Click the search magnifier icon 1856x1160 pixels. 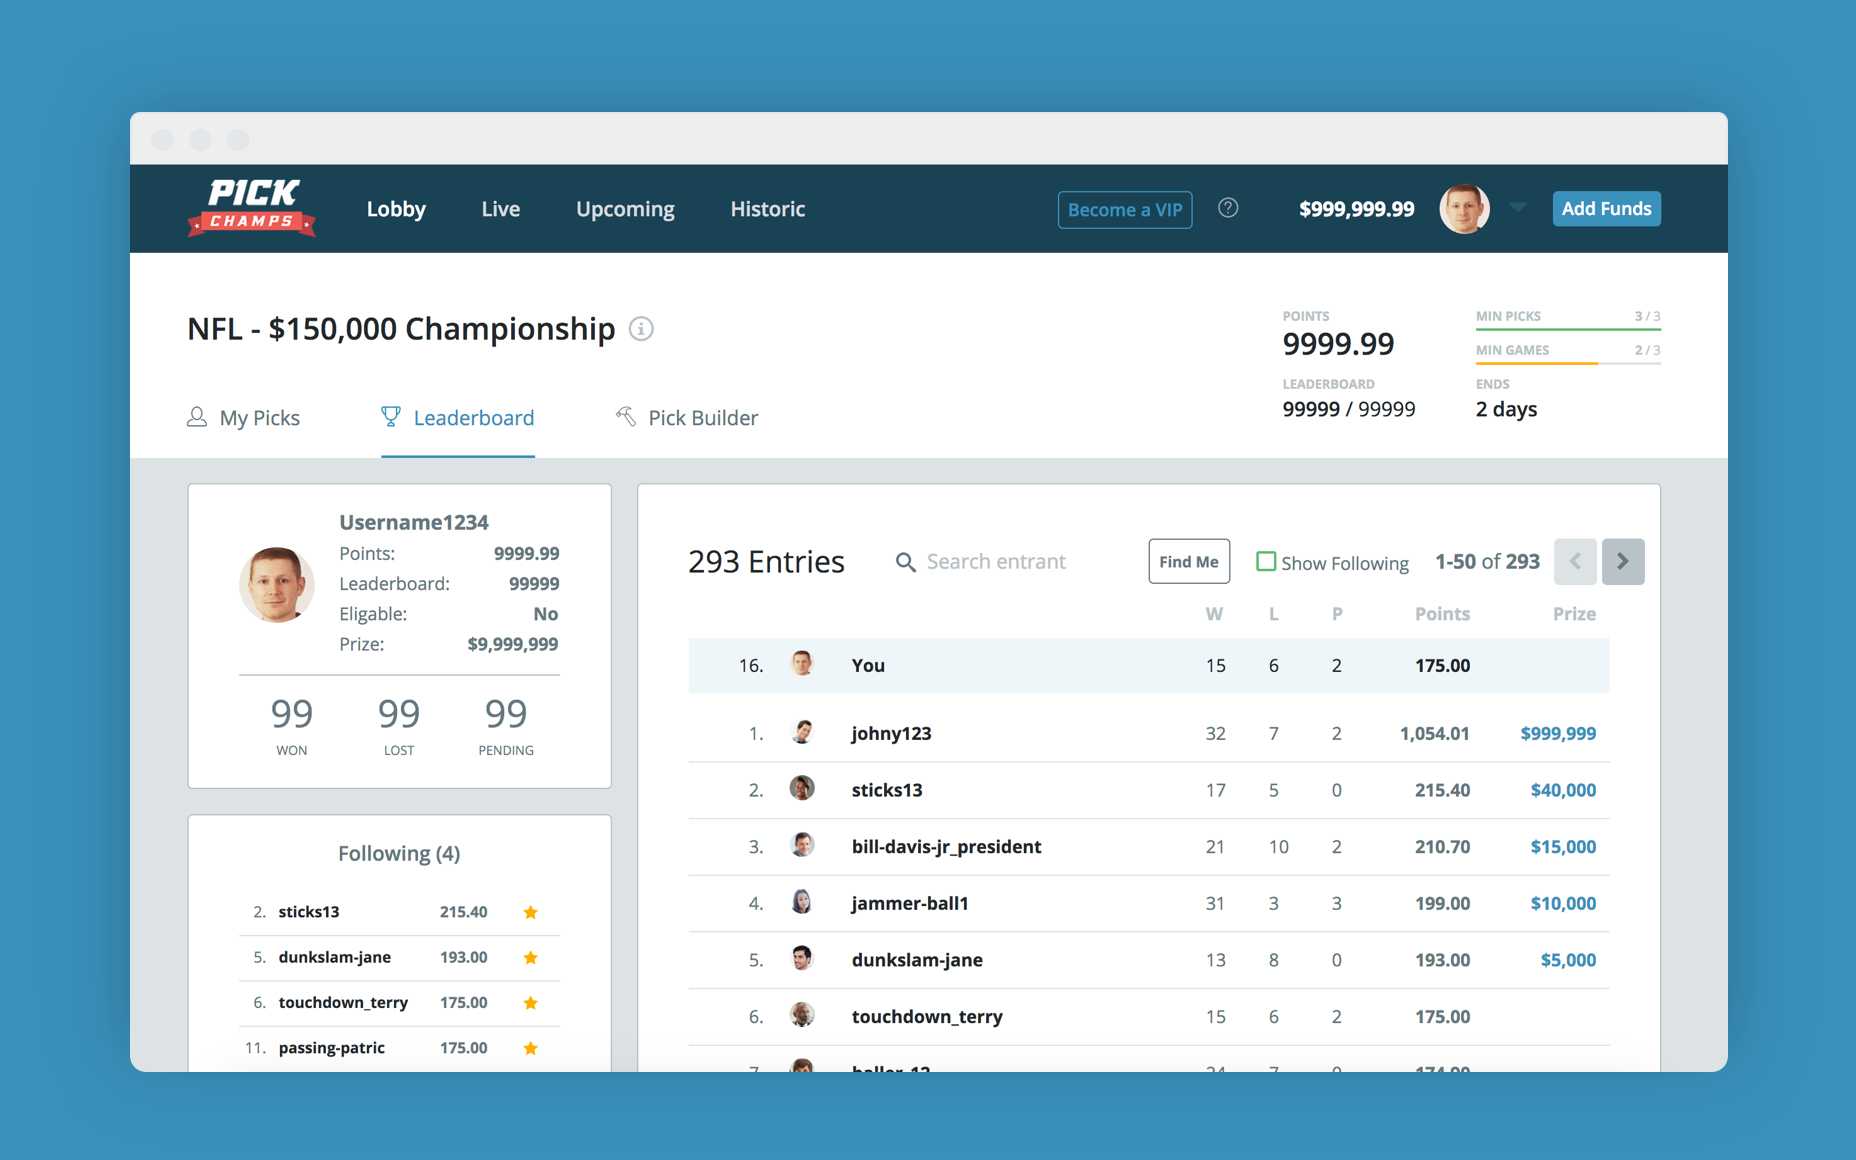pyautogui.click(x=905, y=562)
